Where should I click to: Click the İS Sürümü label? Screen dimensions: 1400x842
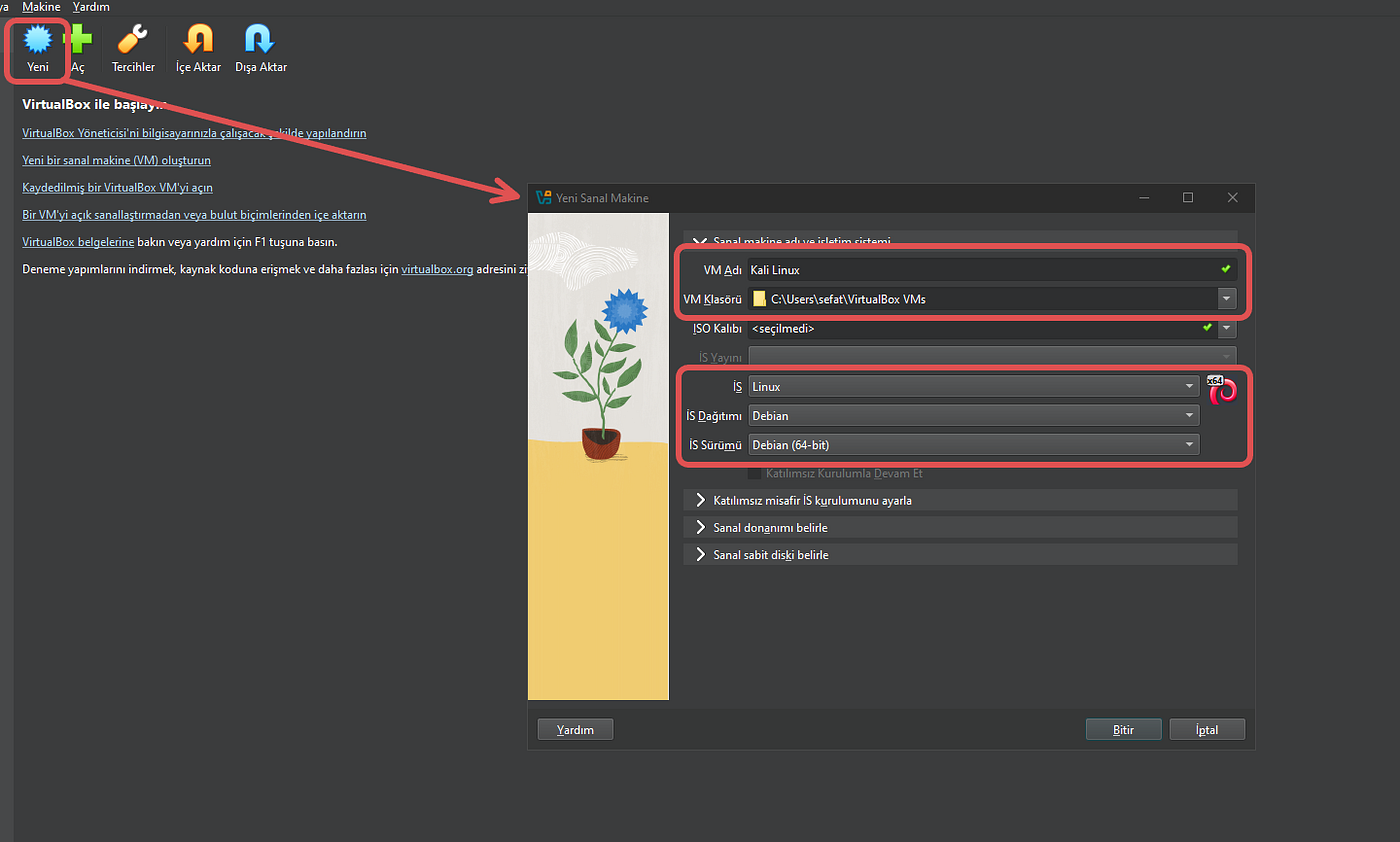click(x=715, y=444)
